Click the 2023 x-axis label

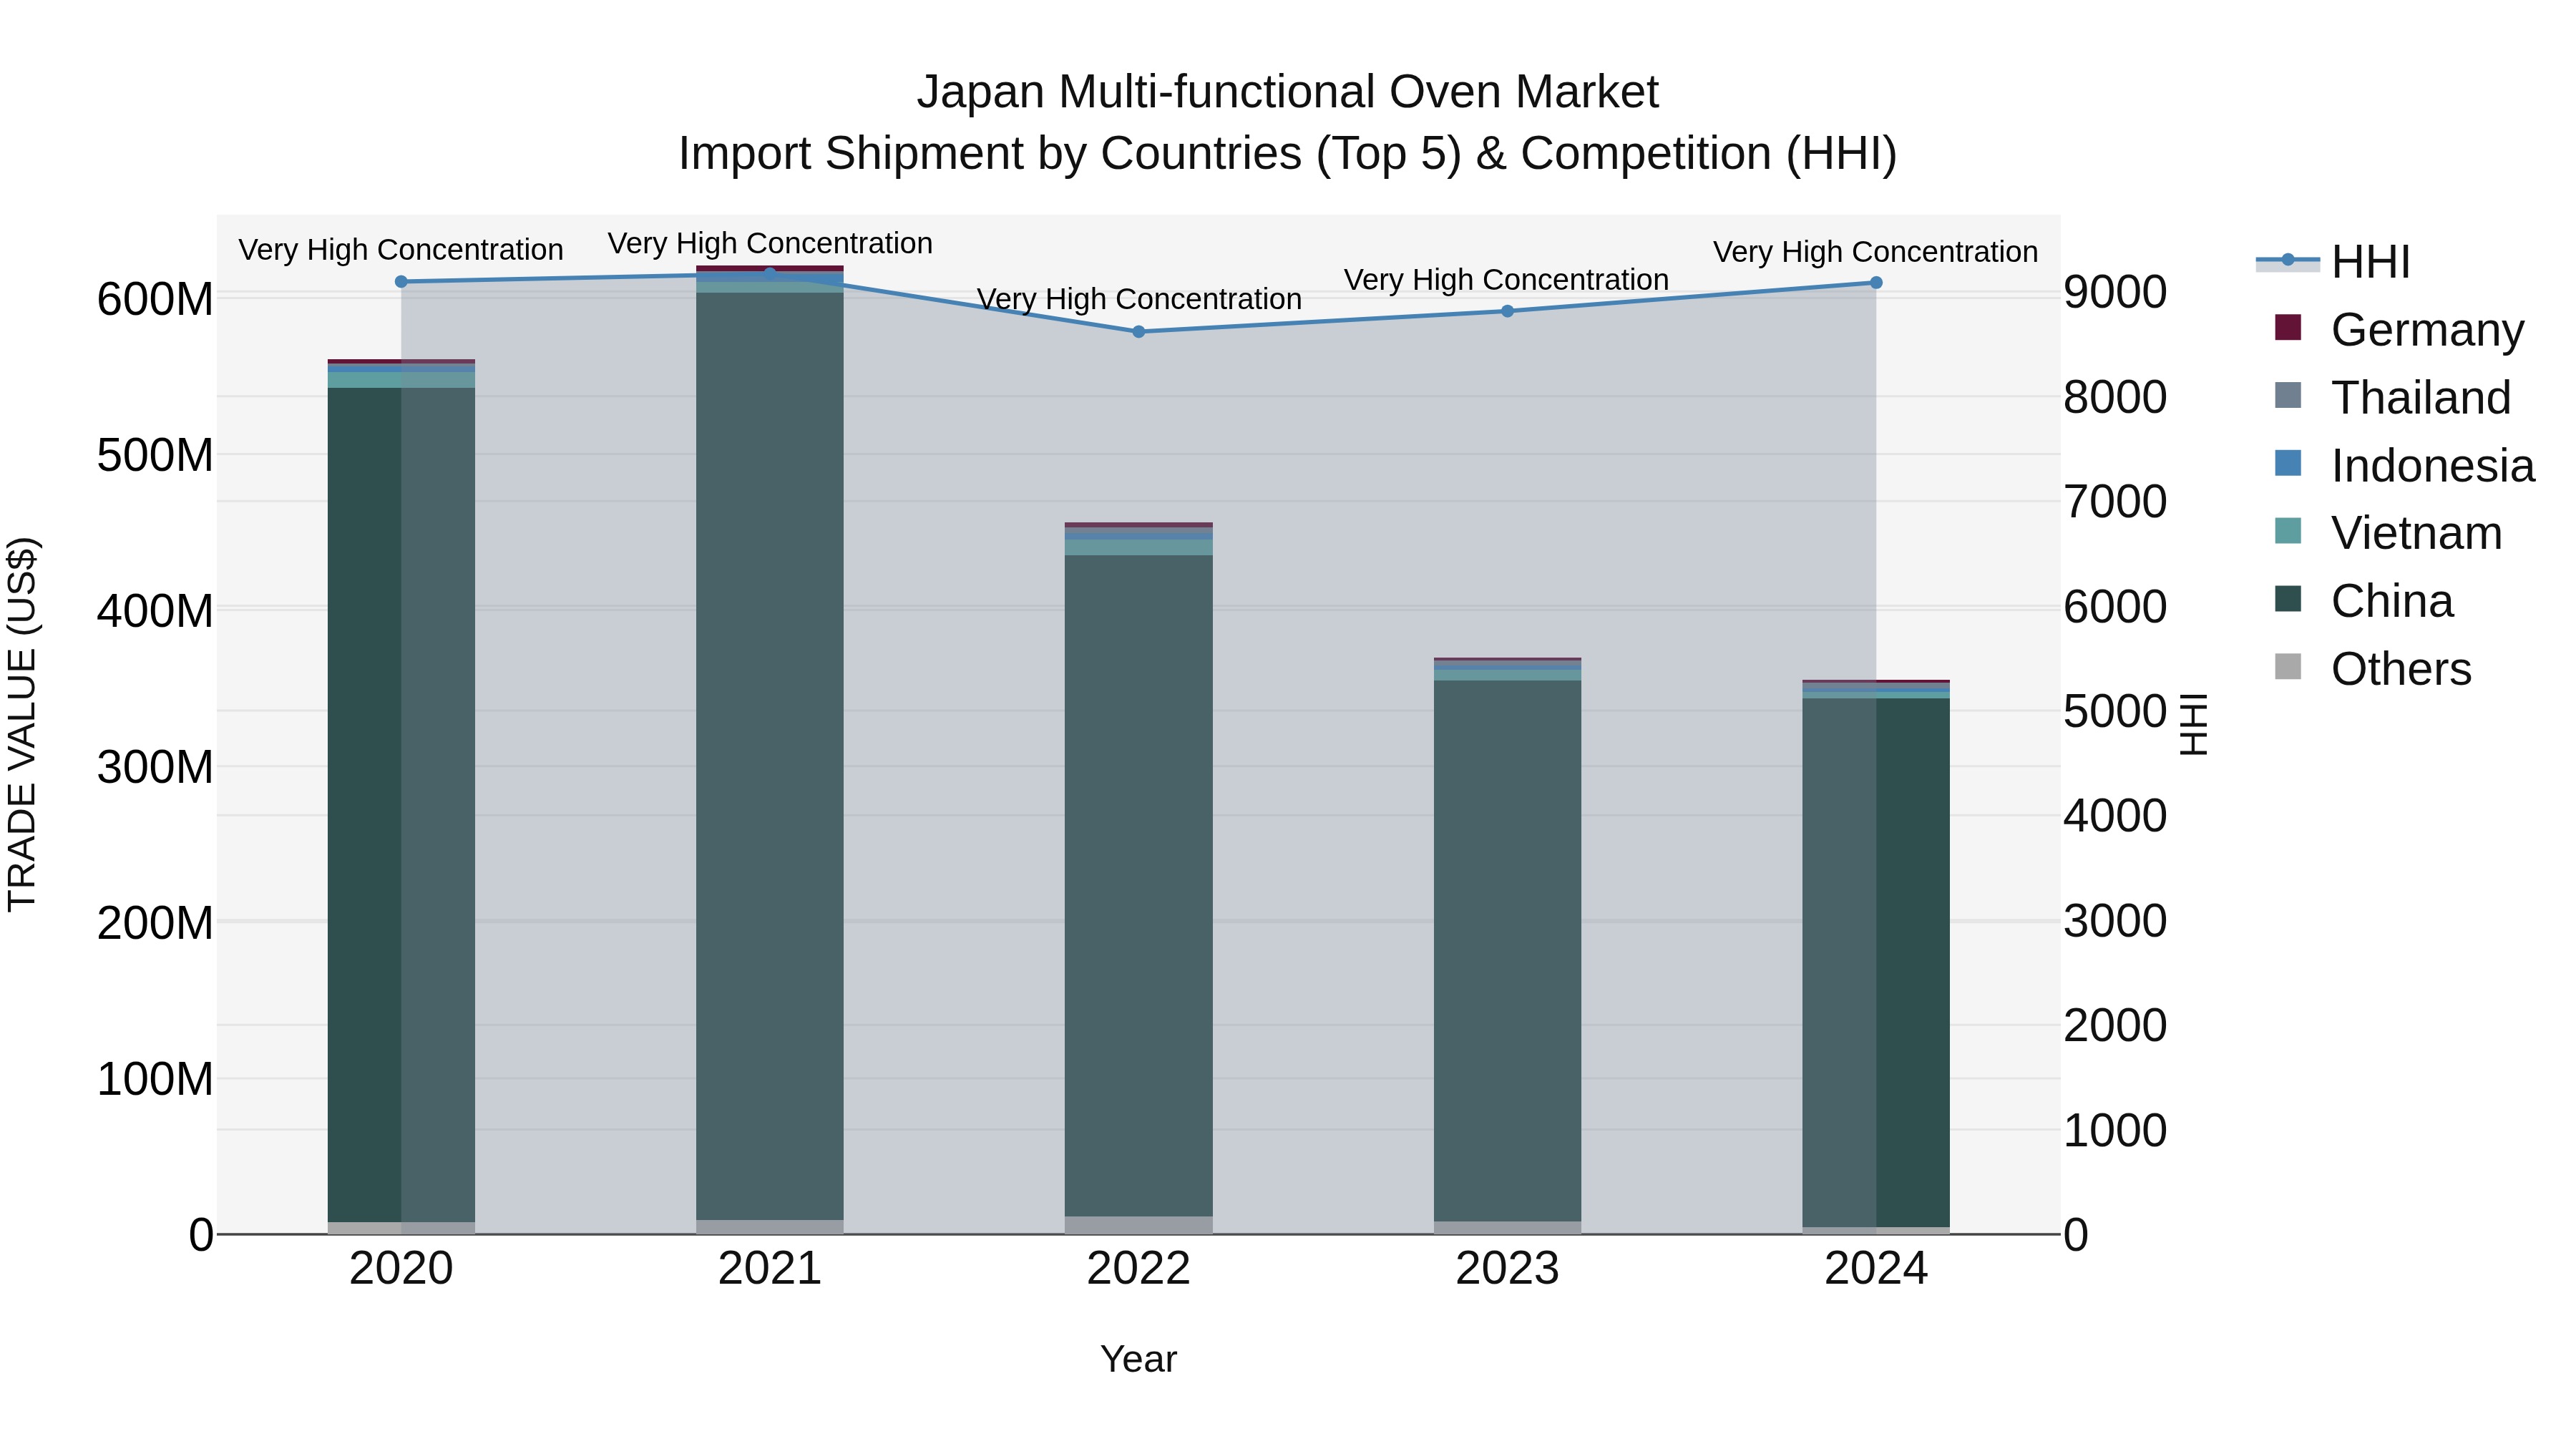click(1508, 1269)
